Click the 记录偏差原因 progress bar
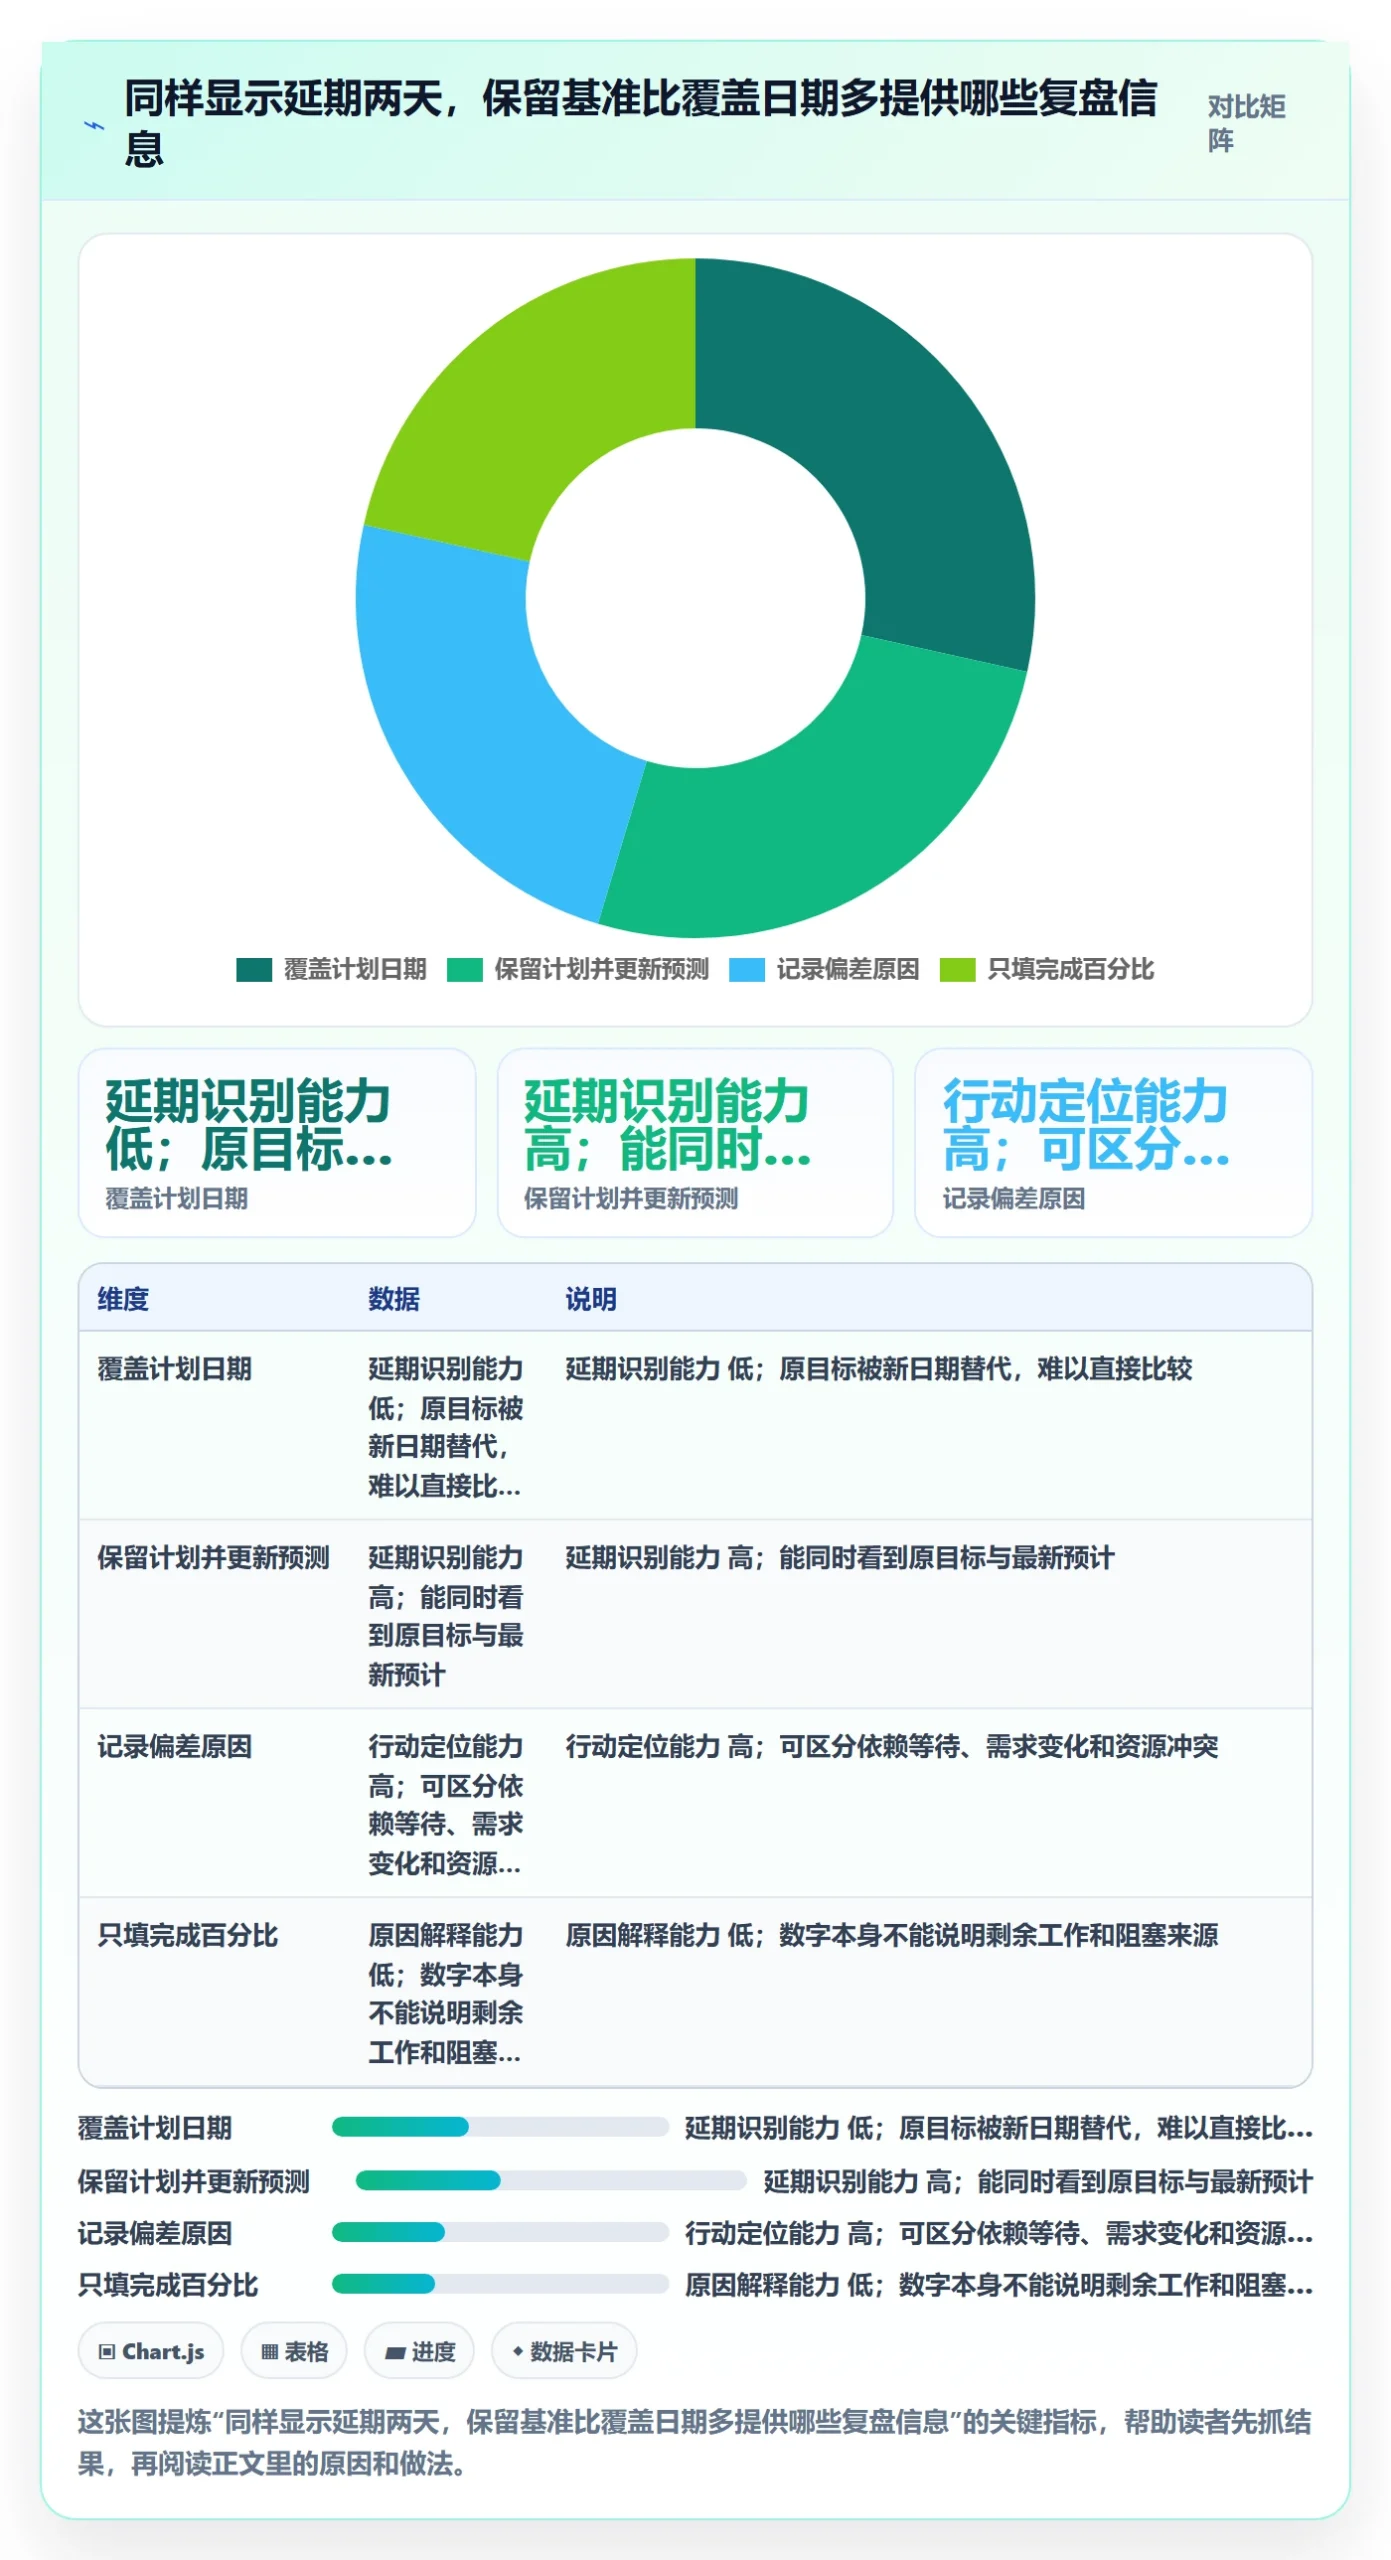1391x2560 pixels. [500, 2232]
